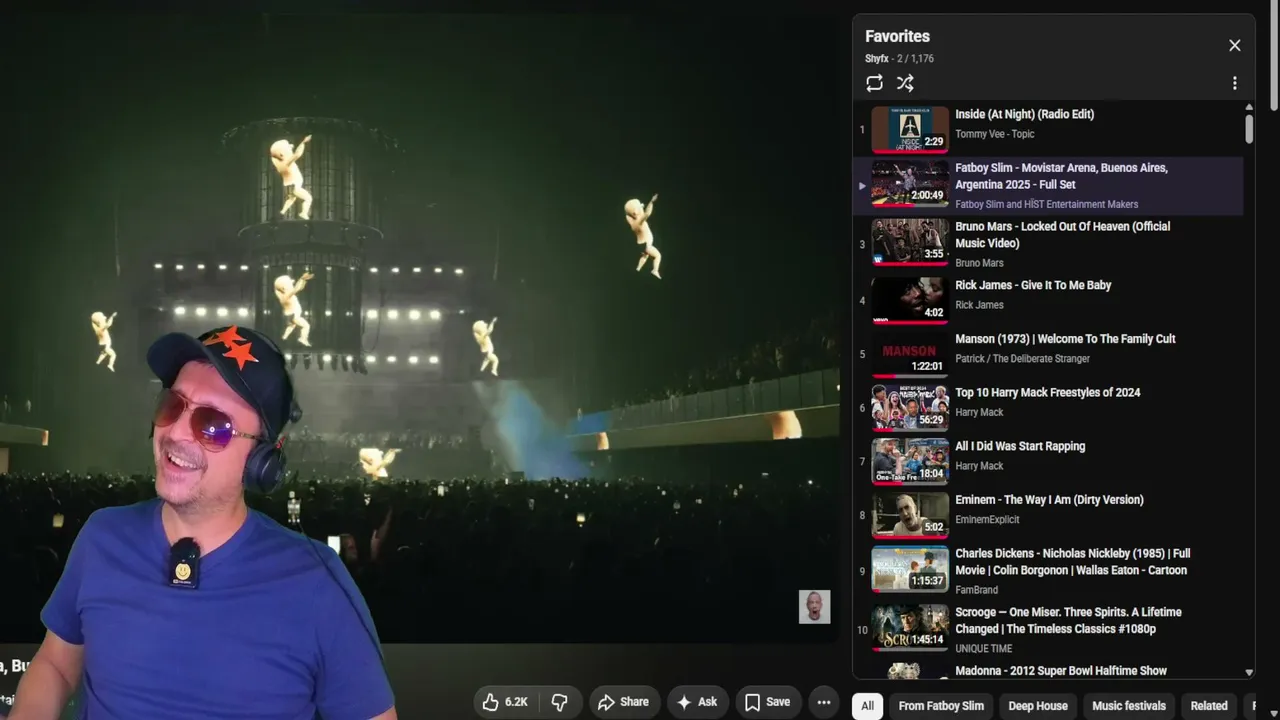This screenshot has height=720, width=1280.
Task: Click the Give It To Me Baby thumbnail
Action: [x=910, y=301]
